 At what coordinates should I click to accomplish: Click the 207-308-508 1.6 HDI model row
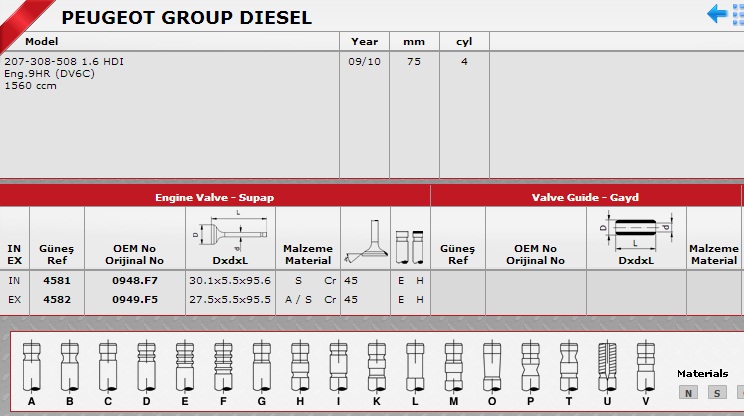[65, 61]
